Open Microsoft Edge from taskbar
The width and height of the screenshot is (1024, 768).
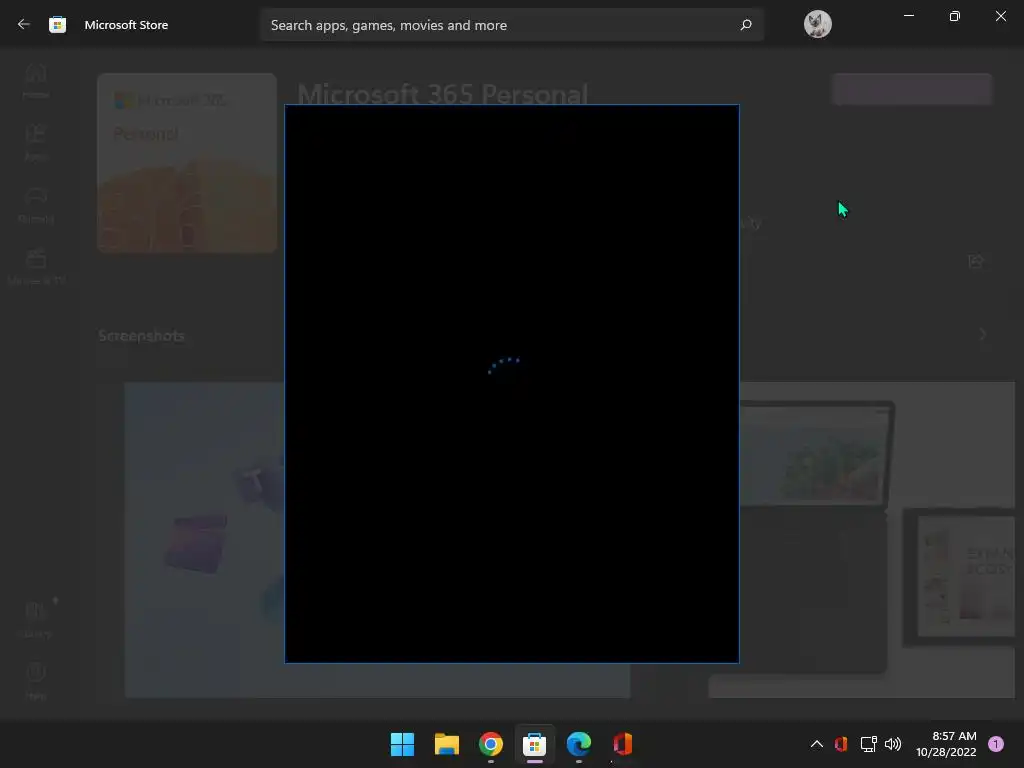579,744
